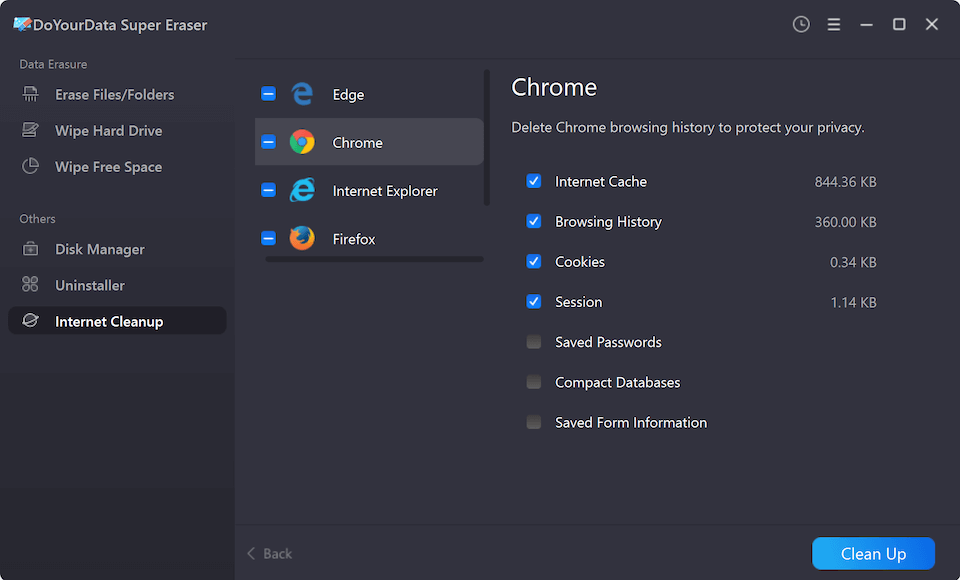Click the Edge browser icon

302,94
